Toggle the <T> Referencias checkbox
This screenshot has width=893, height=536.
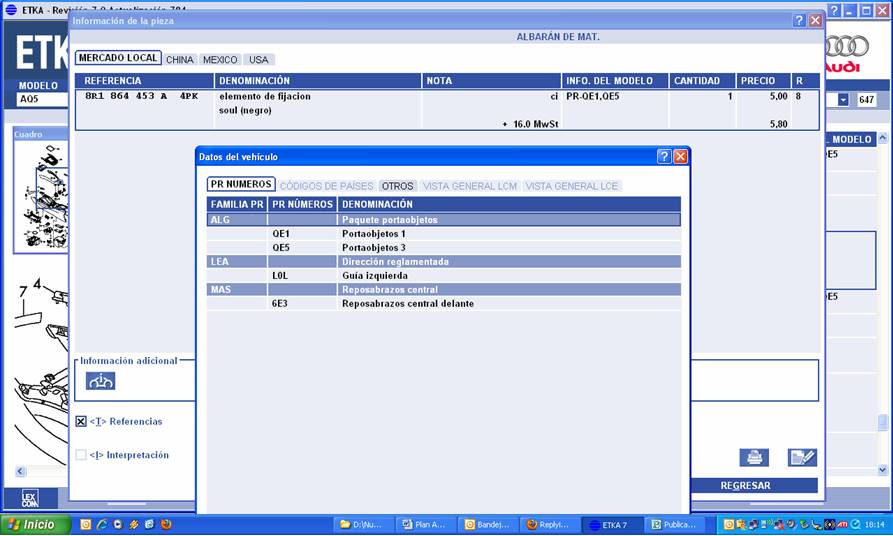81,422
